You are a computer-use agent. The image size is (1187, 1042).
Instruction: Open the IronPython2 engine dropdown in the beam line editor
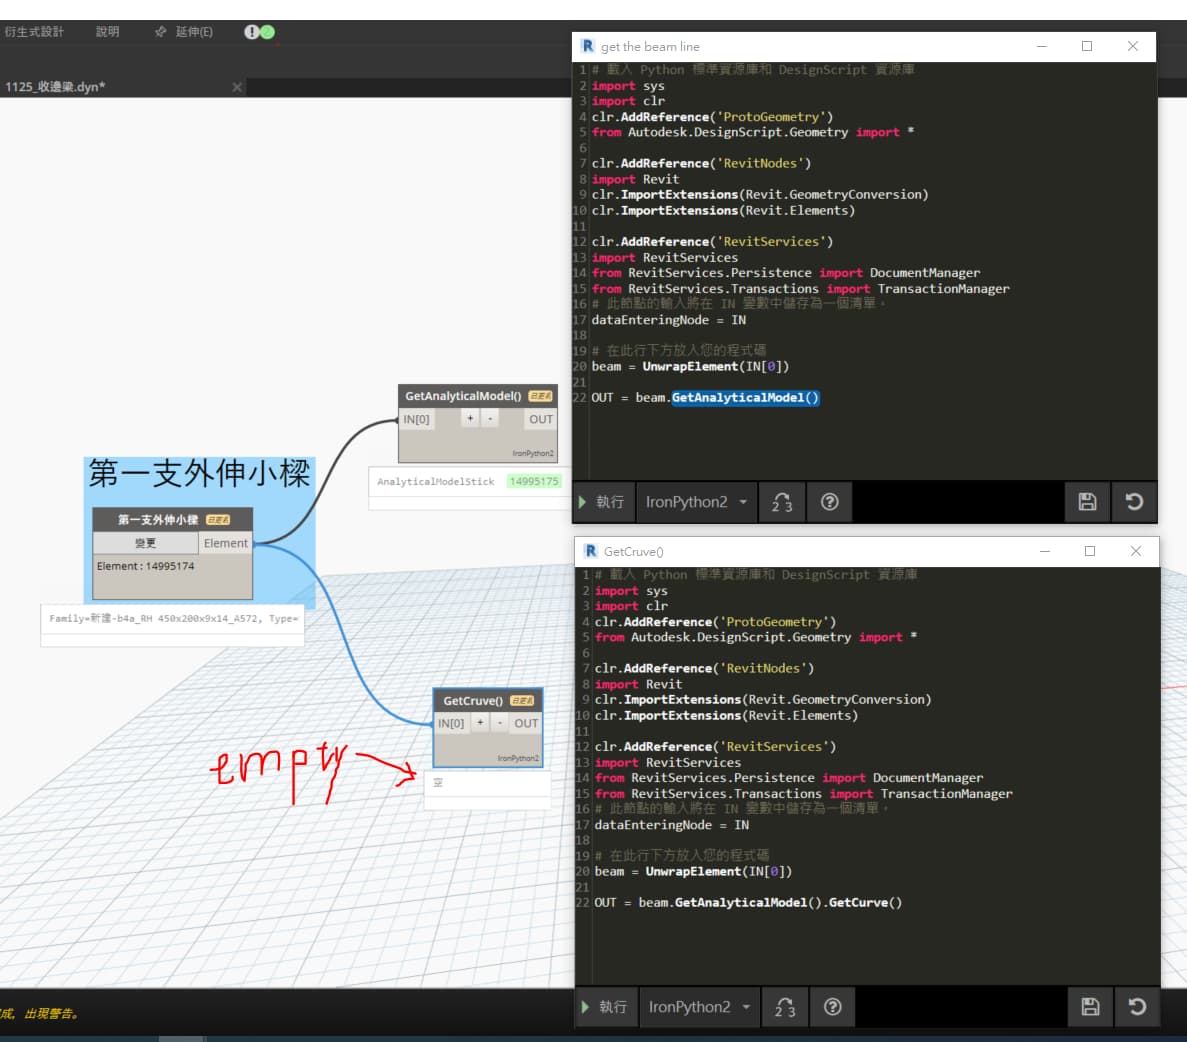696,502
